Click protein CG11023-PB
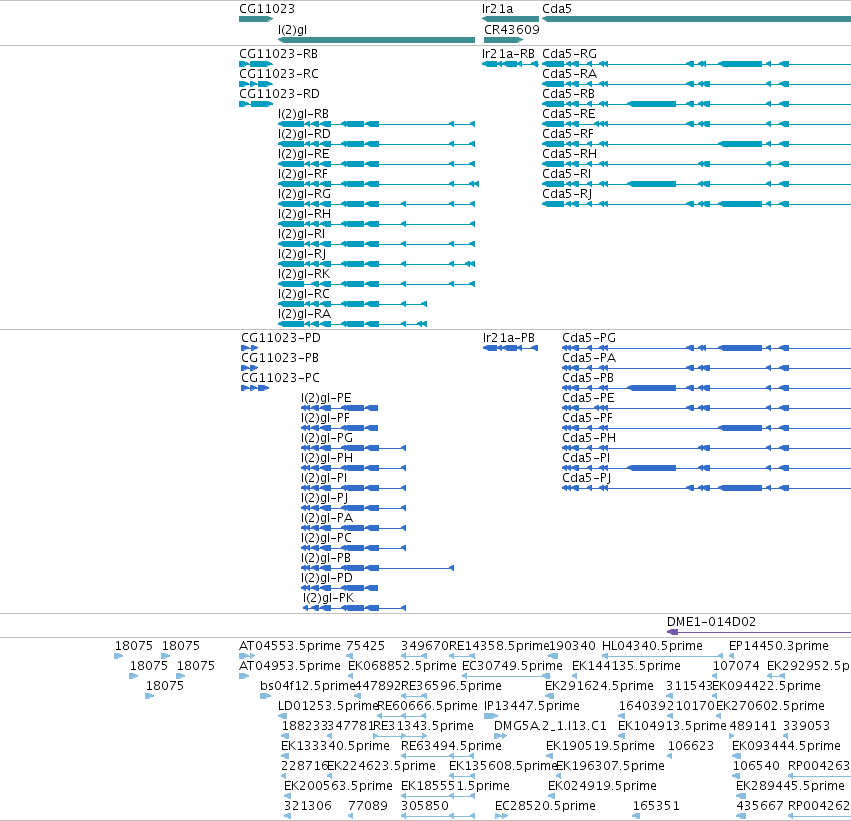The height and width of the screenshot is (821, 851). coord(250,368)
